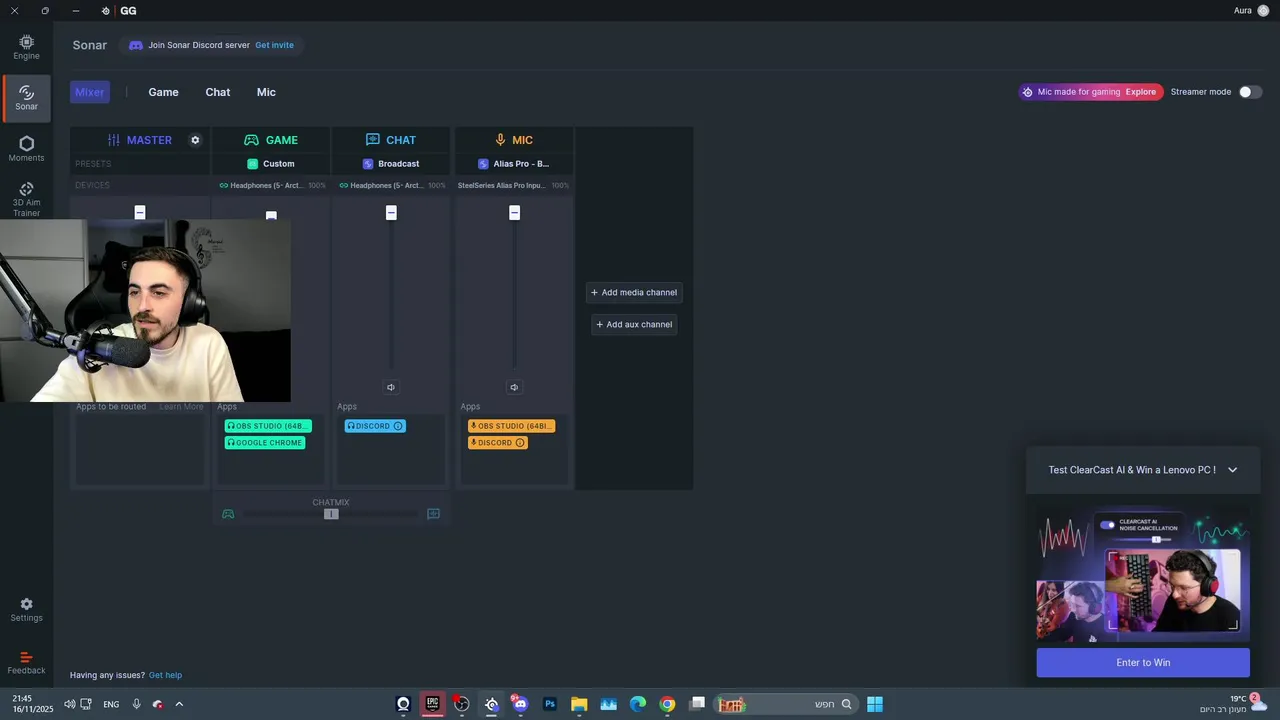
Task: Click the ClearCast AI promo thumbnail
Action: pyautogui.click(x=1143, y=575)
